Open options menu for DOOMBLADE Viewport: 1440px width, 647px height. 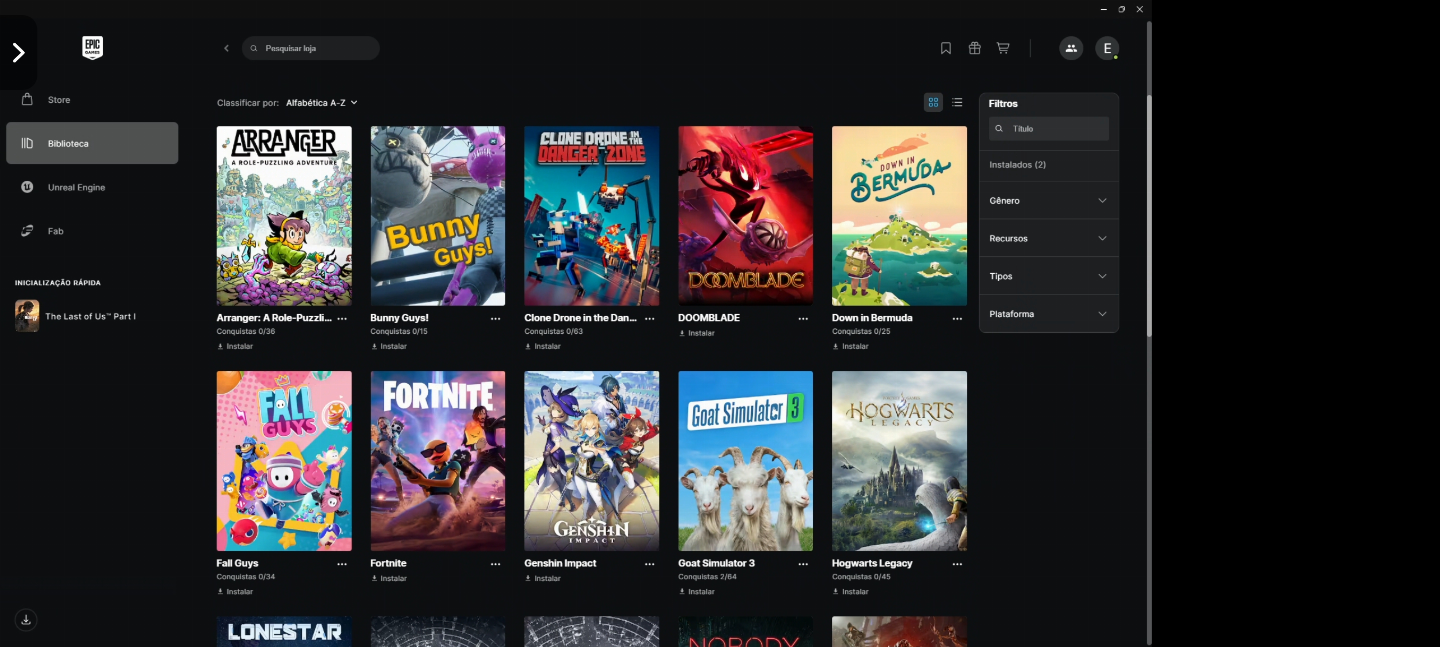tap(803, 318)
